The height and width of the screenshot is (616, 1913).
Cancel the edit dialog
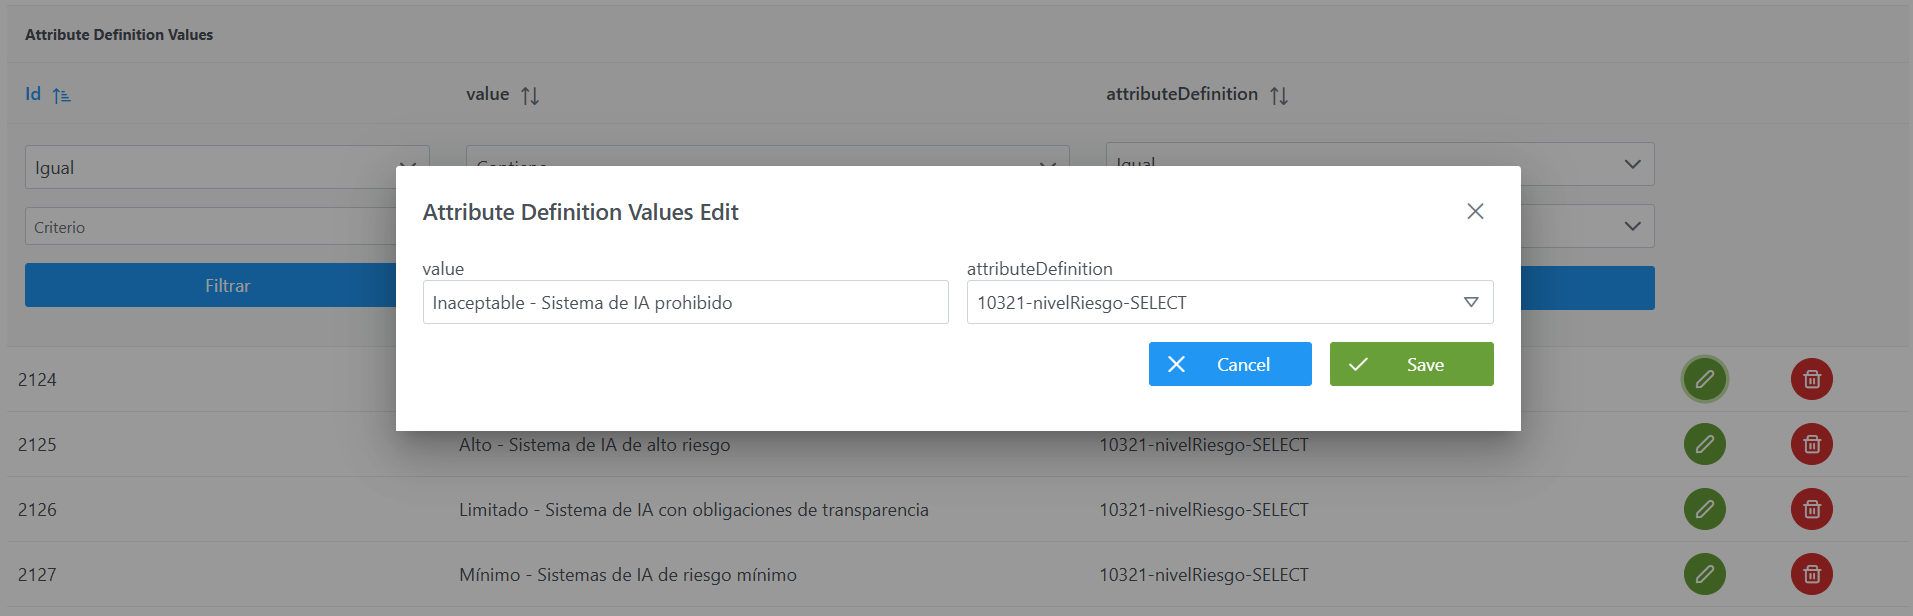coord(1230,364)
